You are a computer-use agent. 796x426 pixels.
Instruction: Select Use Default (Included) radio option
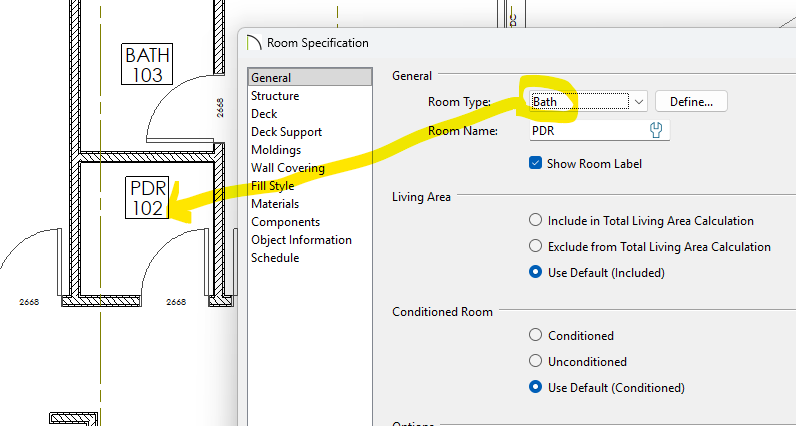pos(536,272)
